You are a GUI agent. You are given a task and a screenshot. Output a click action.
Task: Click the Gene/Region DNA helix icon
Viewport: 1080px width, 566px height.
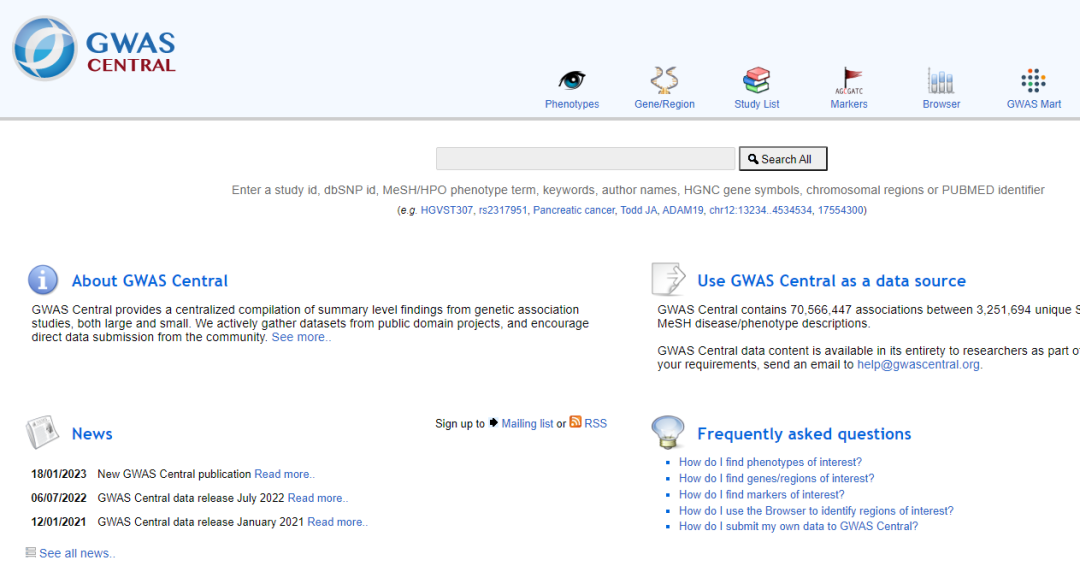tap(664, 80)
